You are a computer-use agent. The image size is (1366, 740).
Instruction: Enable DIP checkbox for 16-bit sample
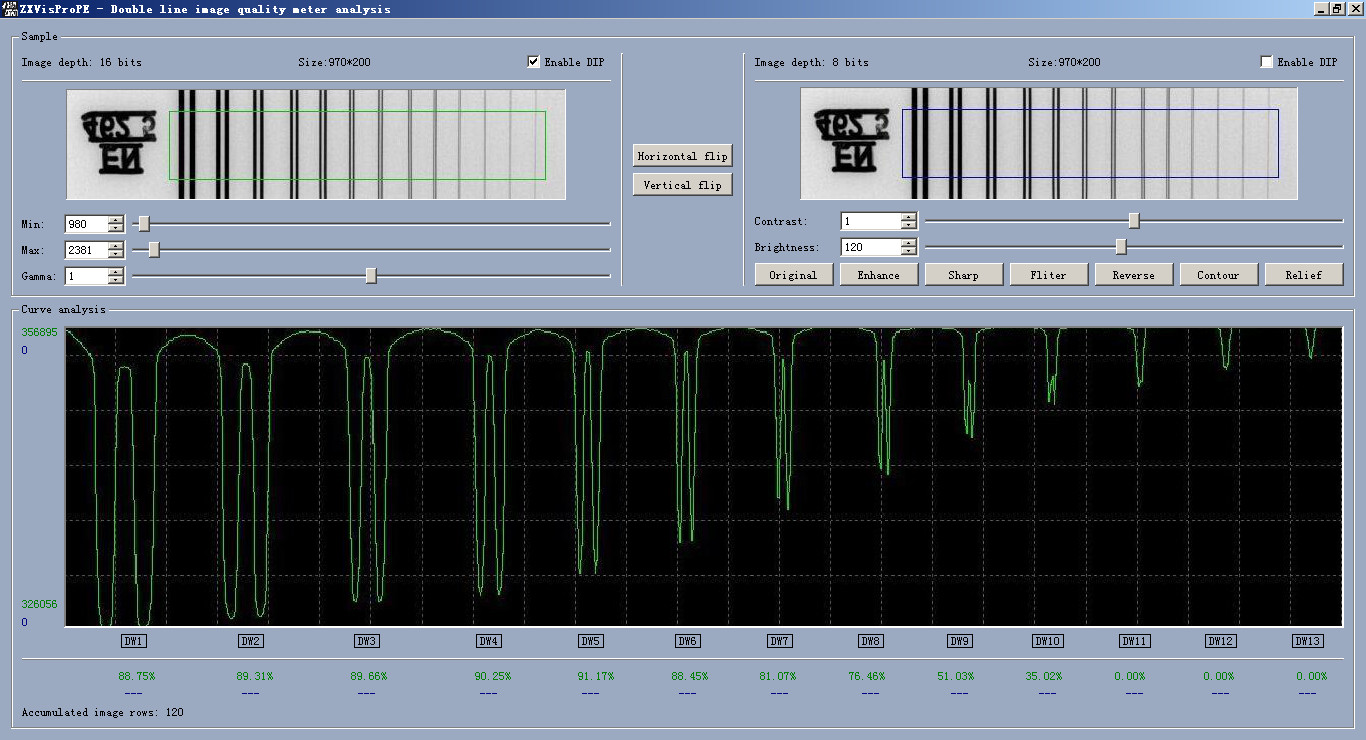point(534,62)
